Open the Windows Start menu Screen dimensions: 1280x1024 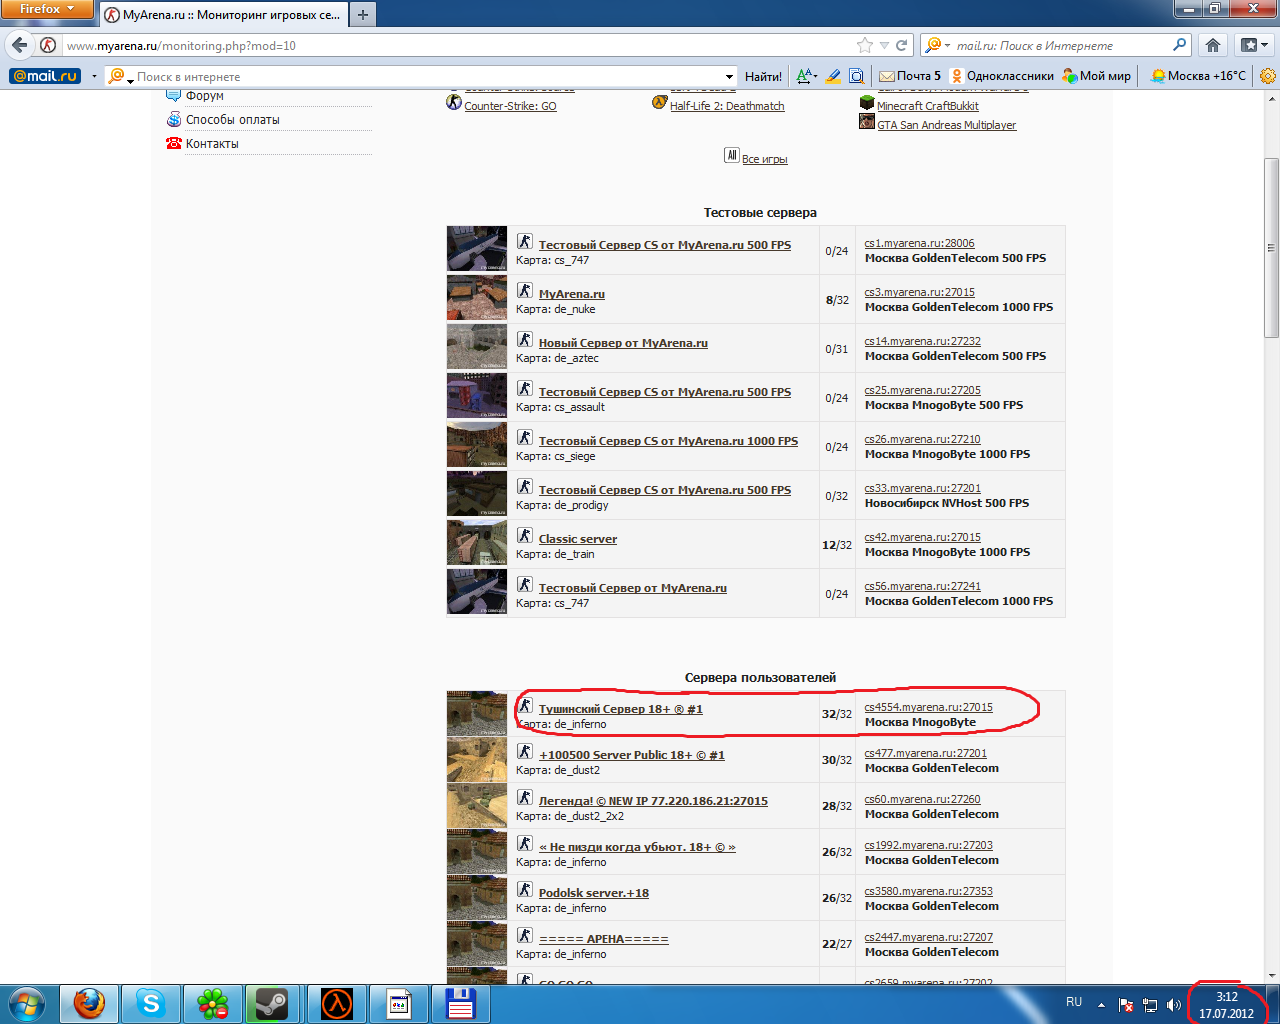[27, 1003]
